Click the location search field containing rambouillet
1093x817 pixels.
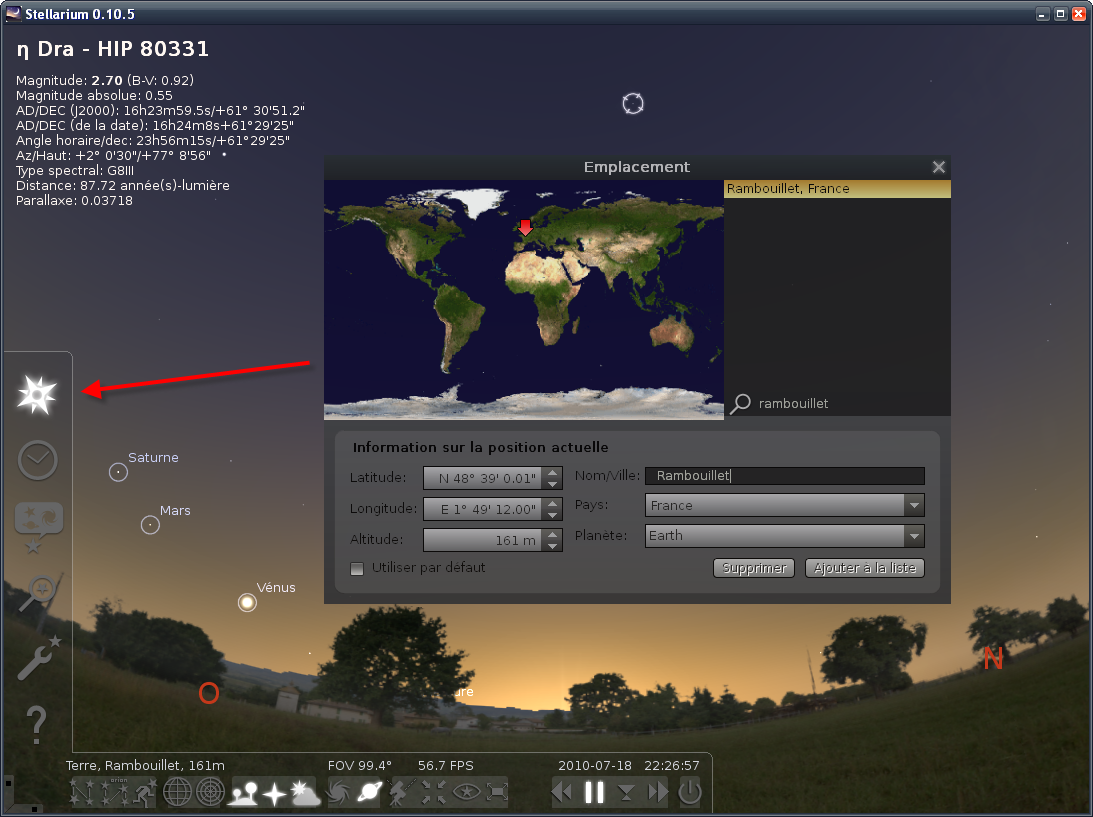[x=850, y=404]
